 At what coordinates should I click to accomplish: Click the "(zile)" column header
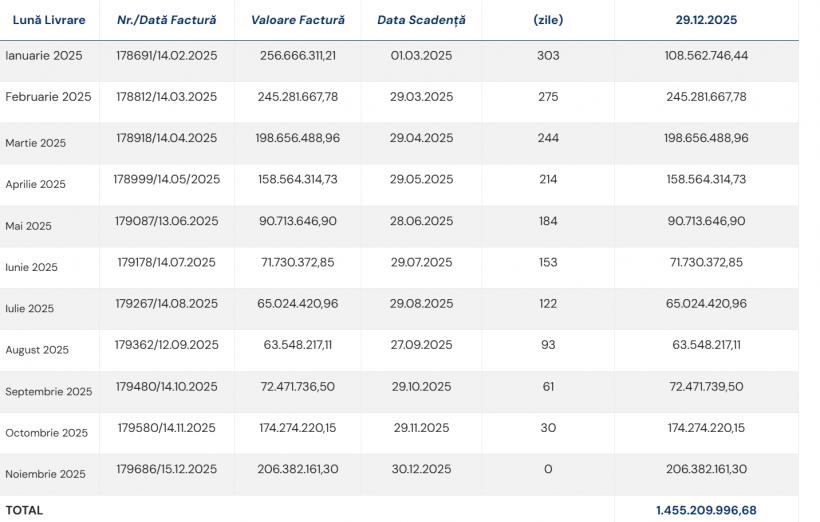548,20
